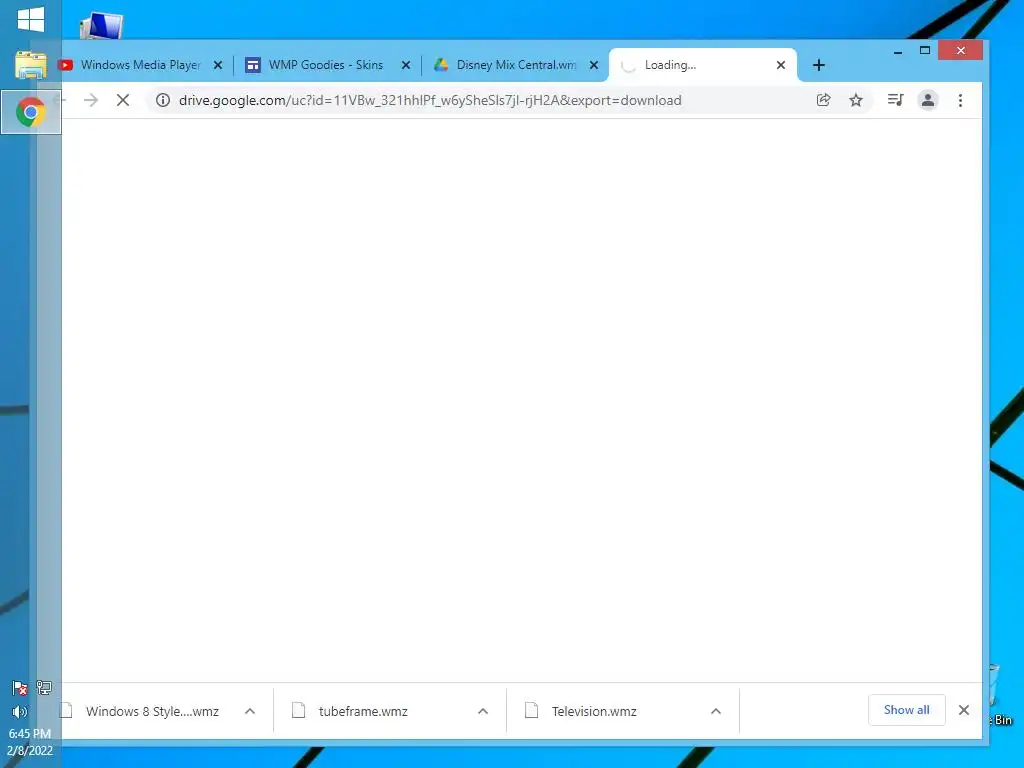Open Television.wmz download

pos(594,711)
